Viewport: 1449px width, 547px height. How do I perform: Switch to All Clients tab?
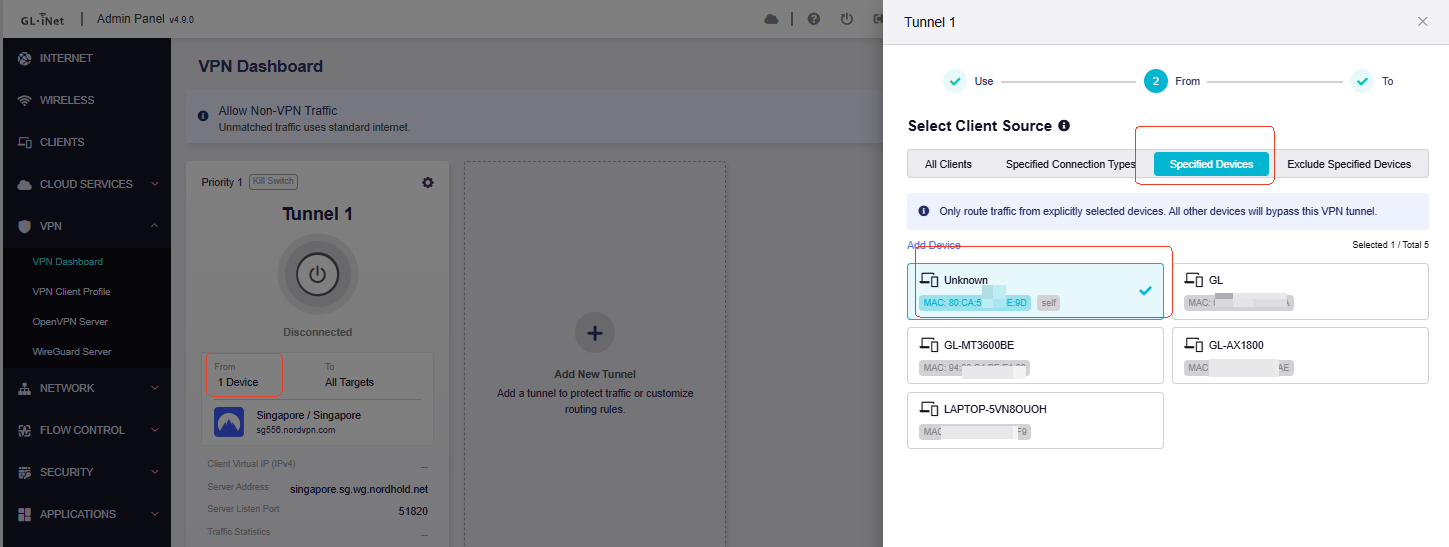point(948,164)
